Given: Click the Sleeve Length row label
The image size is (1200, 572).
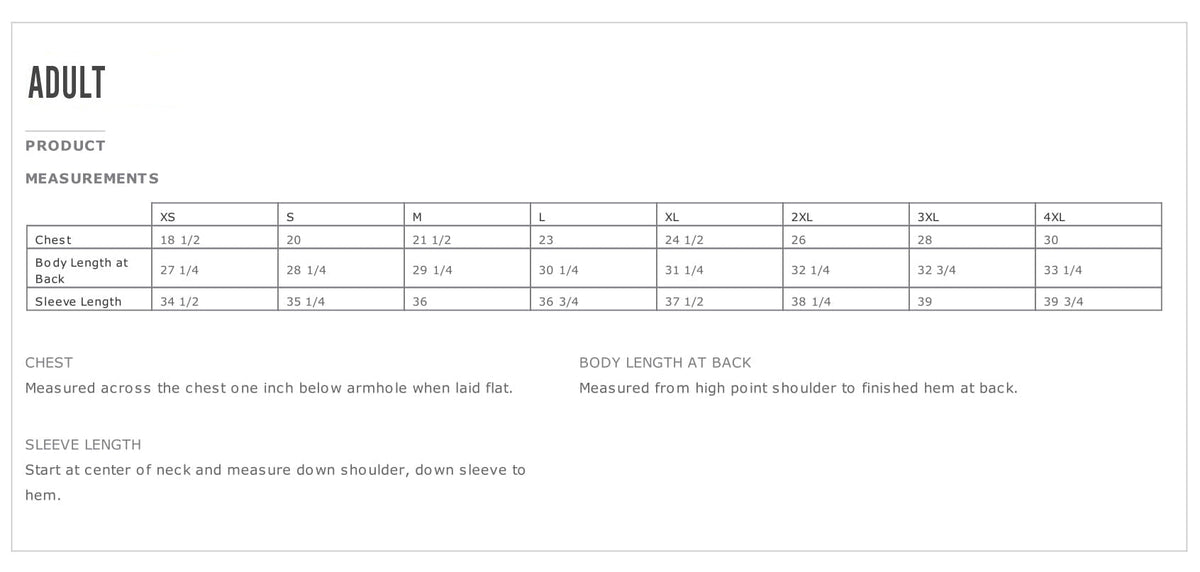Looking at the screenshot, I should click(78, 302).
